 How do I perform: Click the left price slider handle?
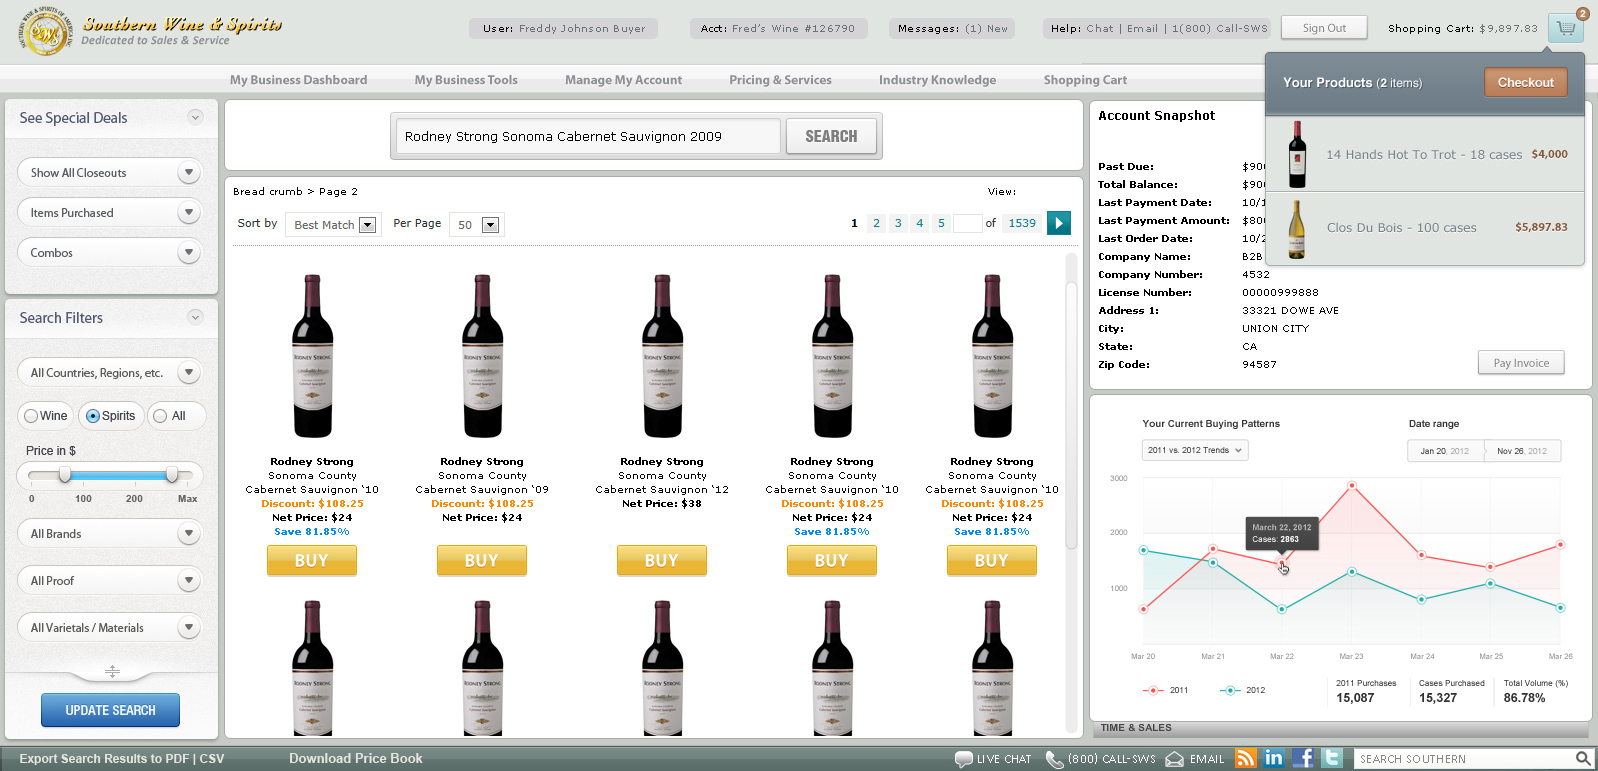(65, 474)
